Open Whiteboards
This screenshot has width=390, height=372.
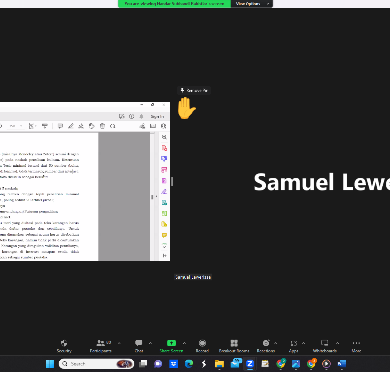tap(324, 346)
